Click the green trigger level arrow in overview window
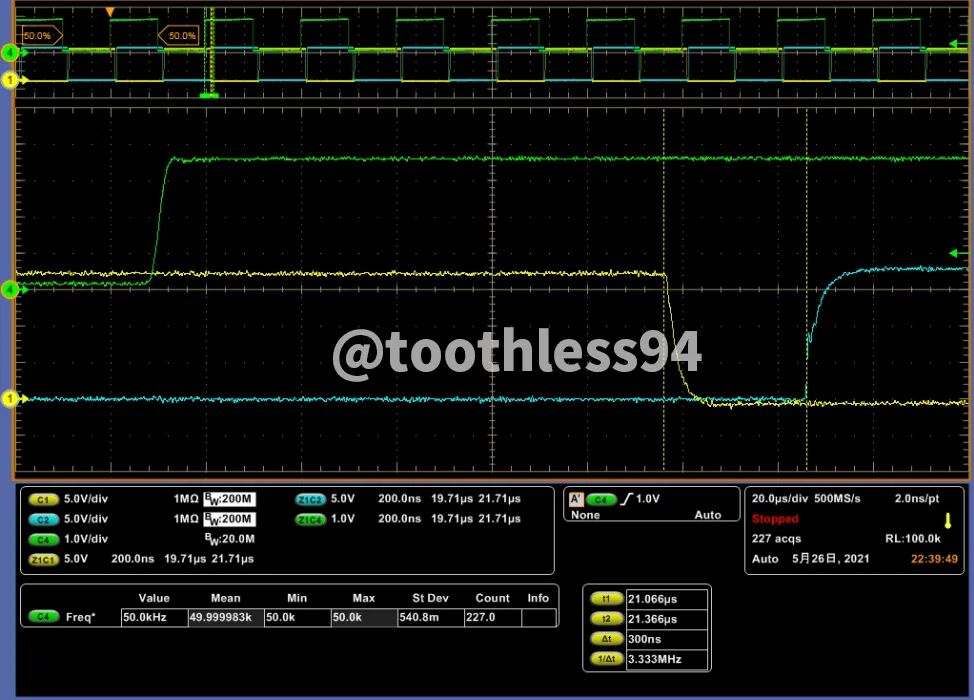 click(958, 43)
